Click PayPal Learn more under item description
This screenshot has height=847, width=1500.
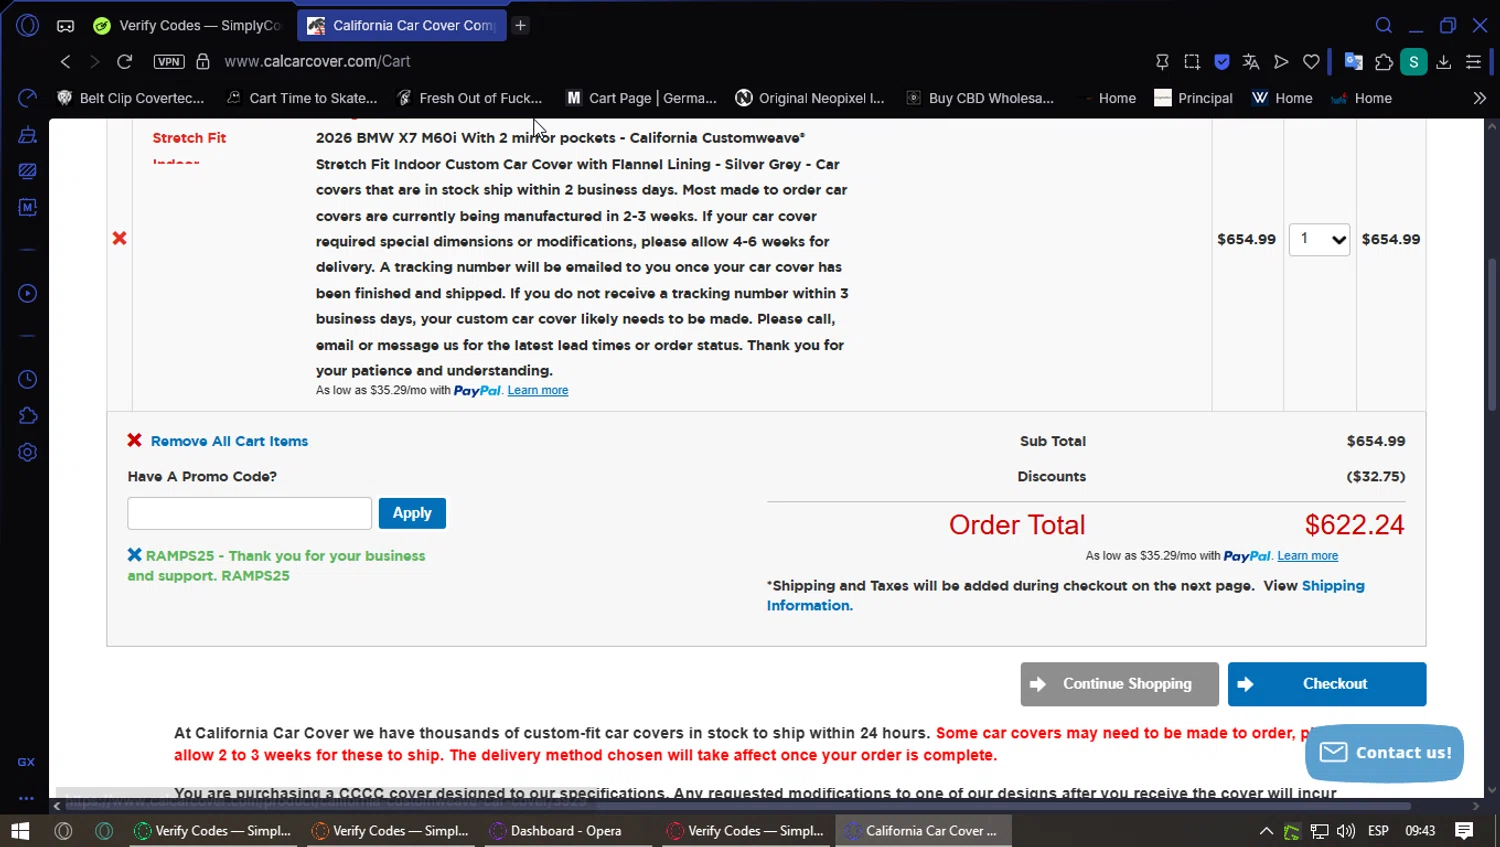click(x=538, y=391)
